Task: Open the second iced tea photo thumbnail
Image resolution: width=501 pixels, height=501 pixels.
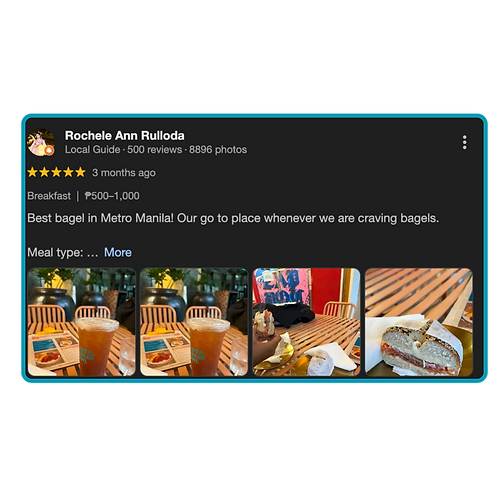Action: 194,322
